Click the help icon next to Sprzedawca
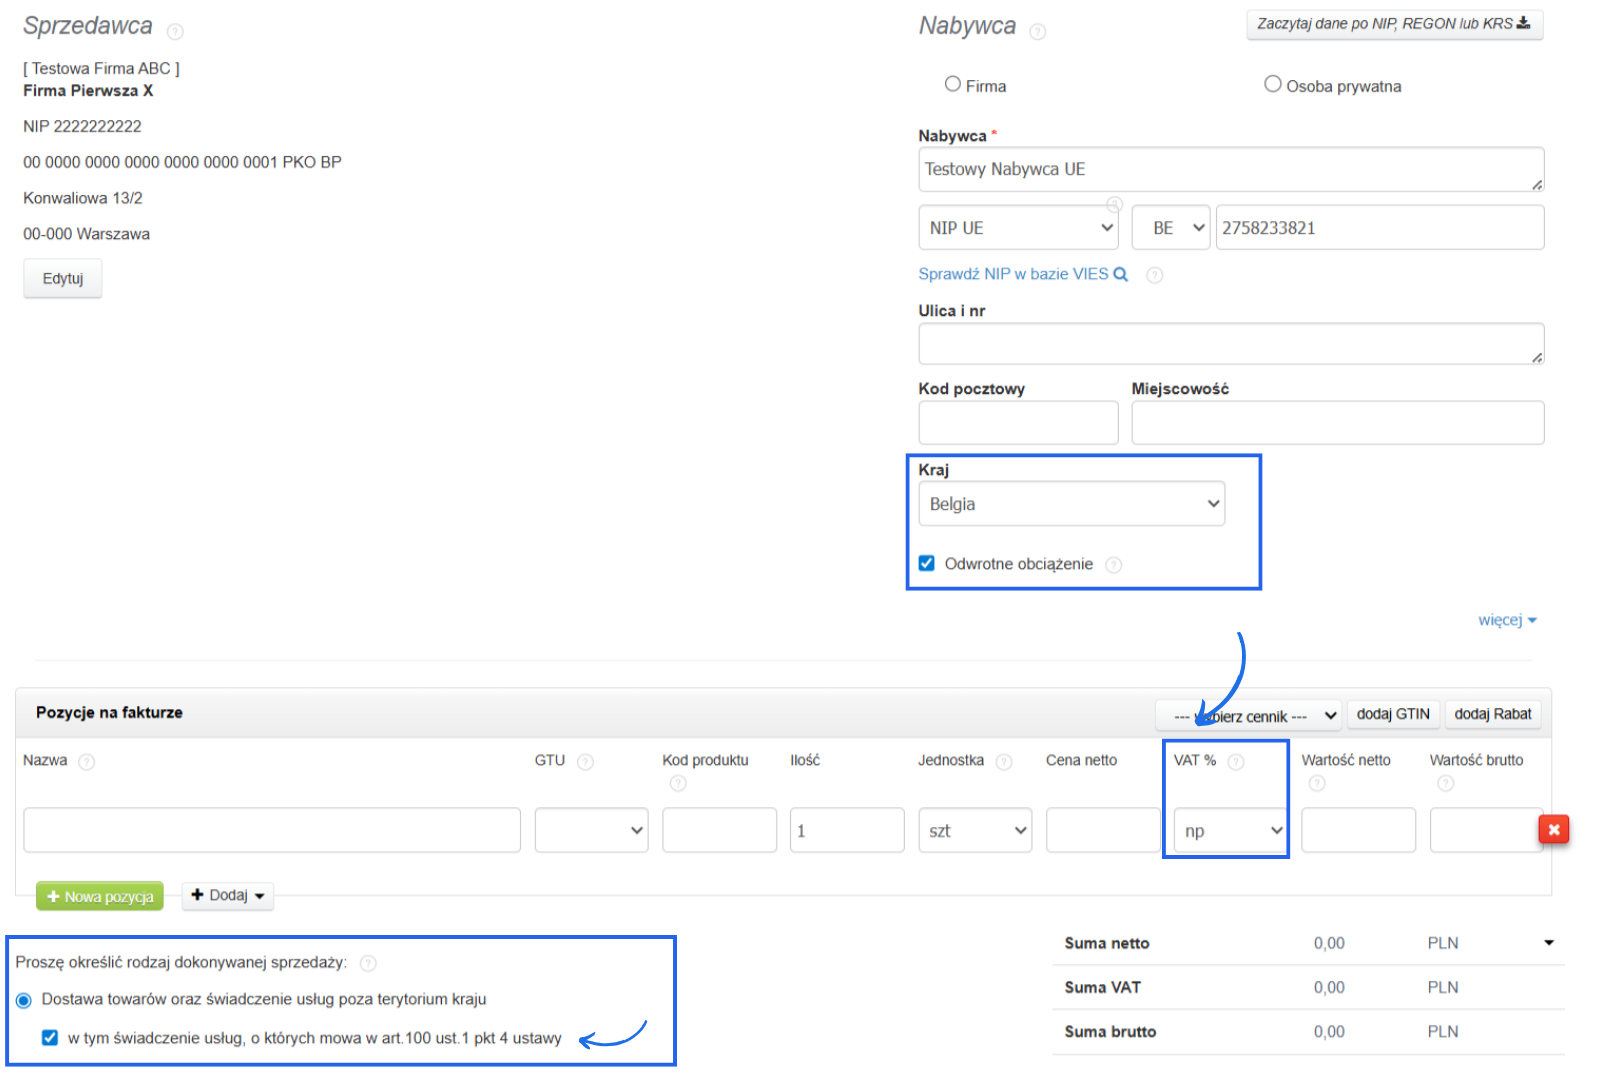 click(175, 32)
